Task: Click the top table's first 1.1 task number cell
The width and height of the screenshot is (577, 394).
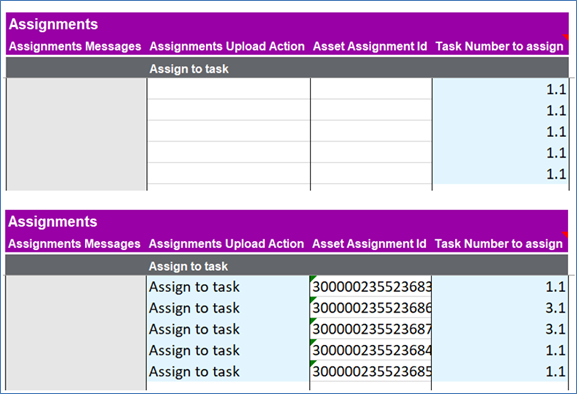Action: [500, 89]
